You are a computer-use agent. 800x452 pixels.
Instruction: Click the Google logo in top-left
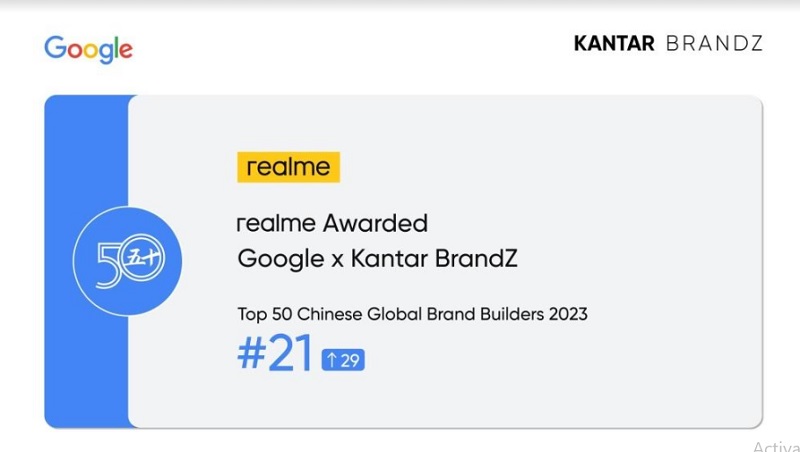(x=88, y=48)
